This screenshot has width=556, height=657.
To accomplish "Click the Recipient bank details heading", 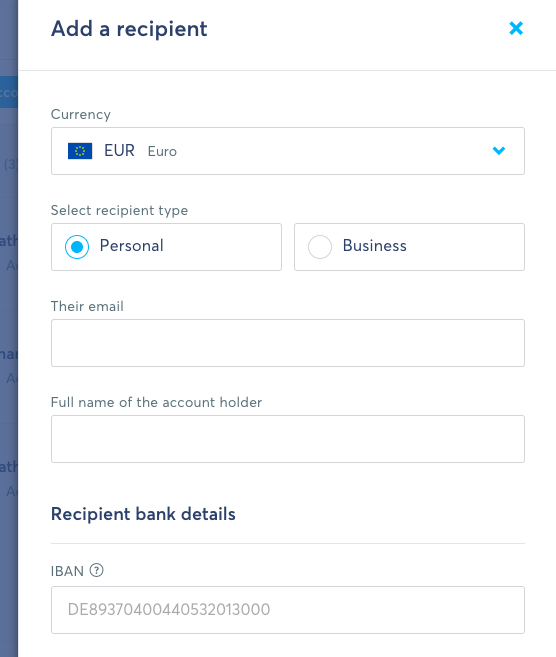I will point(143,514).
